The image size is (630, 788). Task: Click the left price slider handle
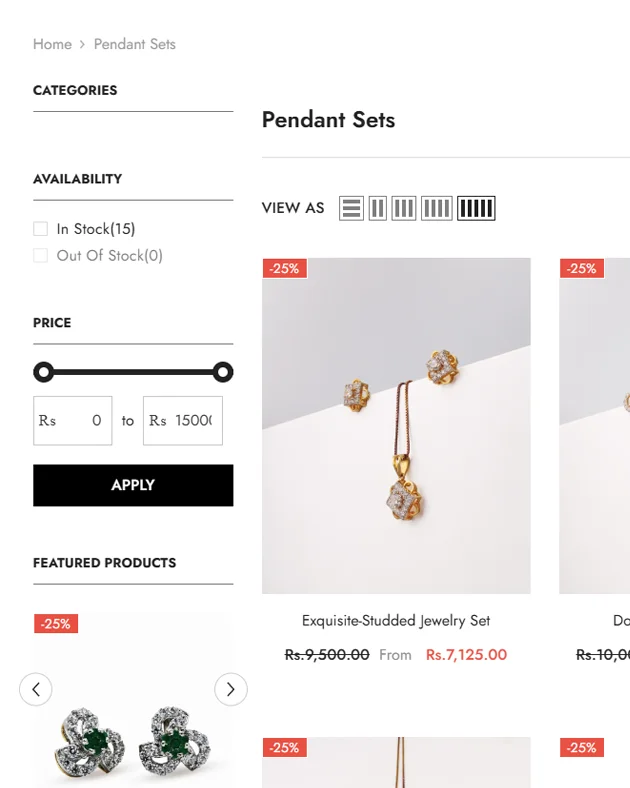pyautogui.click(x=43, y=372)
